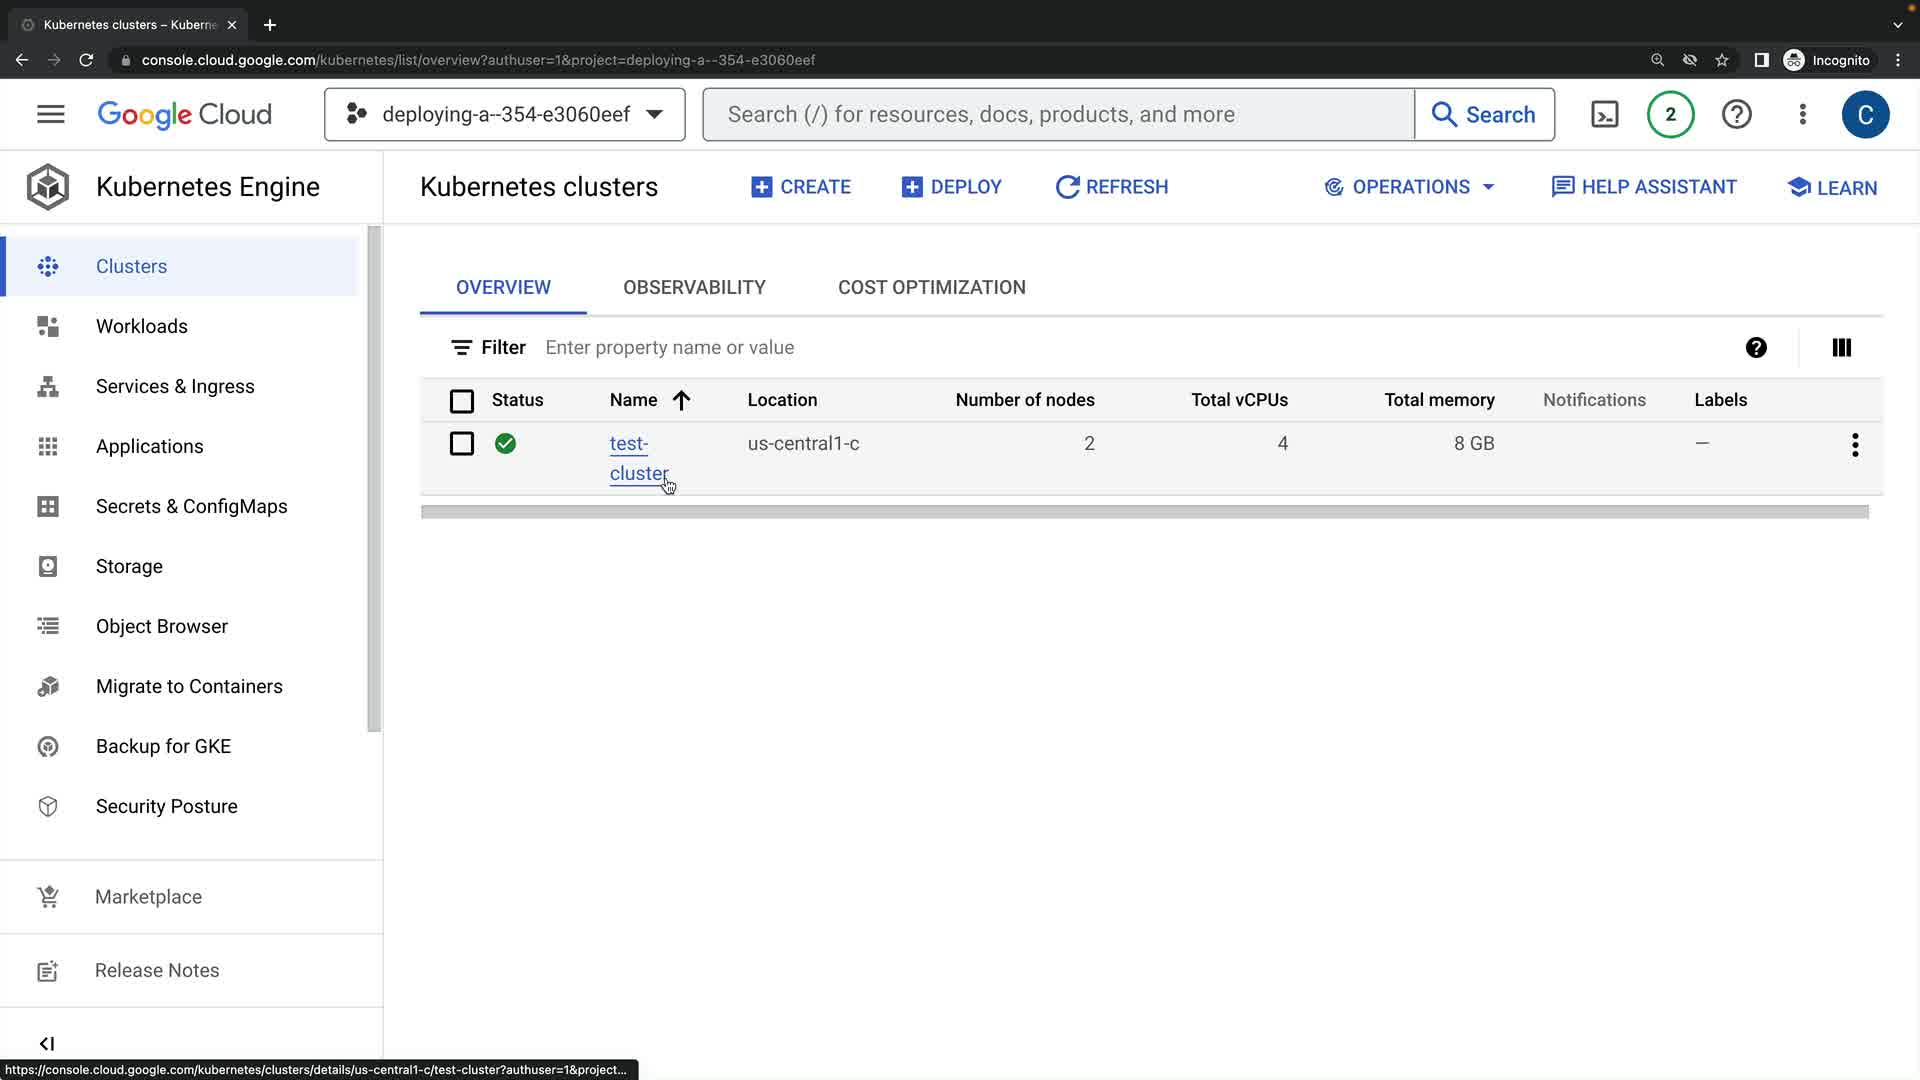Viewport: 1920px width, 1080px height.
Task: Open Chrome tab search chevron
Action: pyautogui.click(x=1897, y=25)
